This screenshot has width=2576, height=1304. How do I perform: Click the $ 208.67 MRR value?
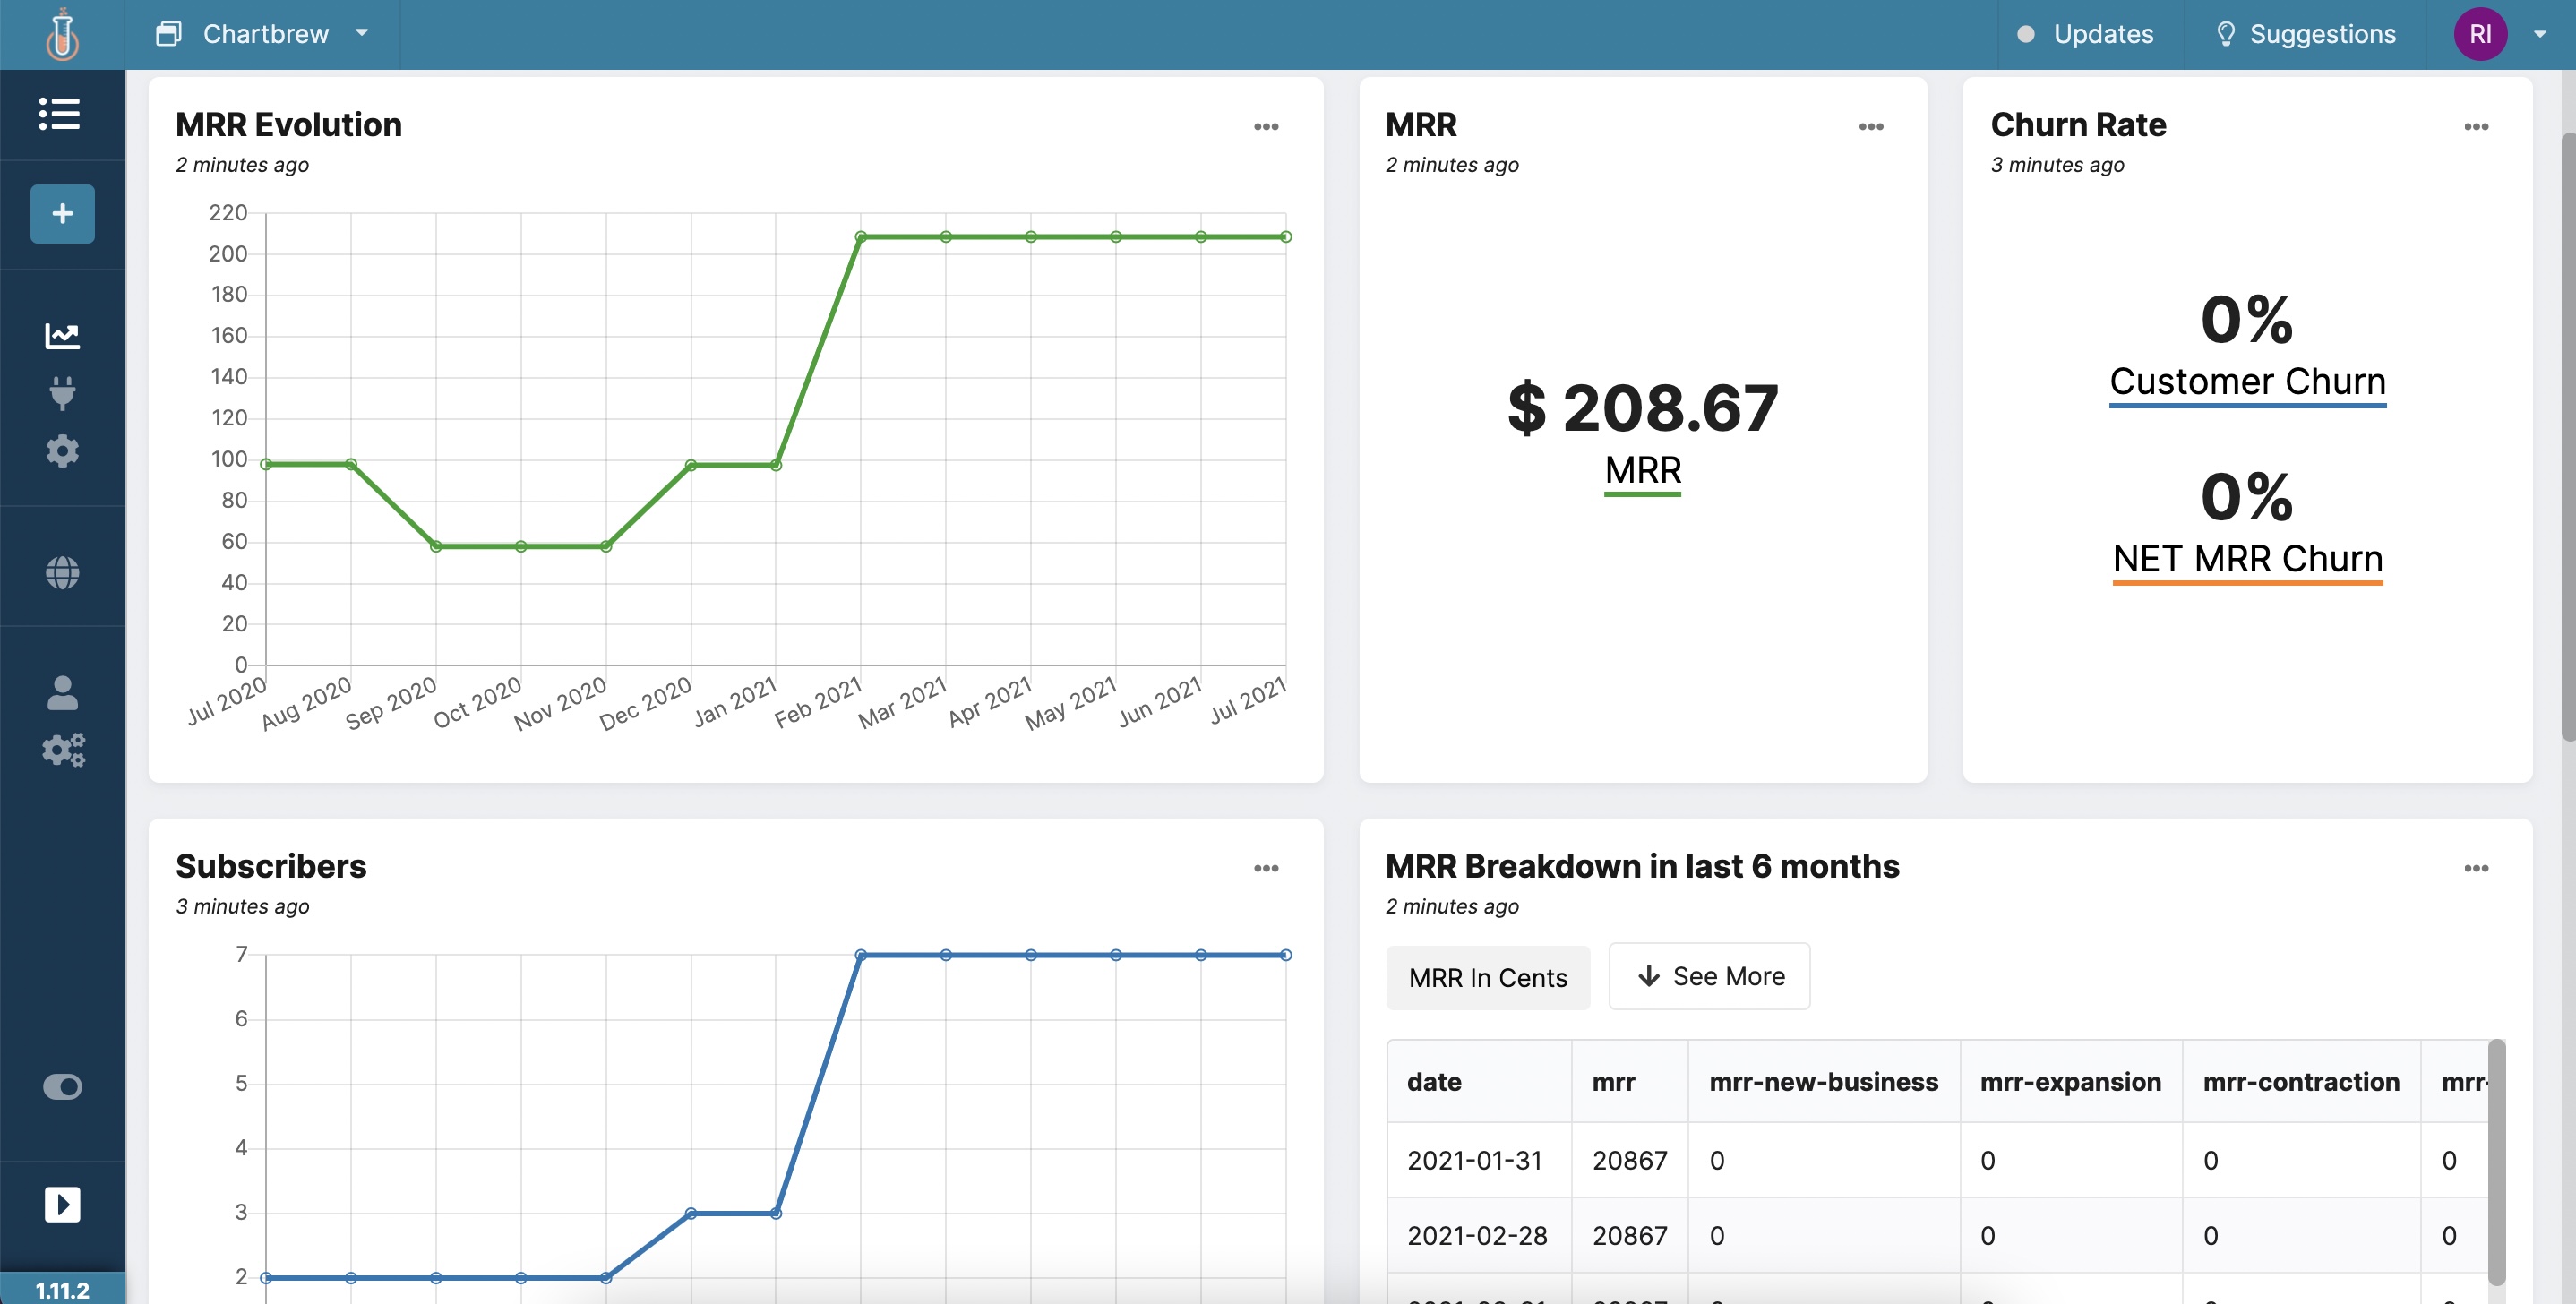point(1643,408)
